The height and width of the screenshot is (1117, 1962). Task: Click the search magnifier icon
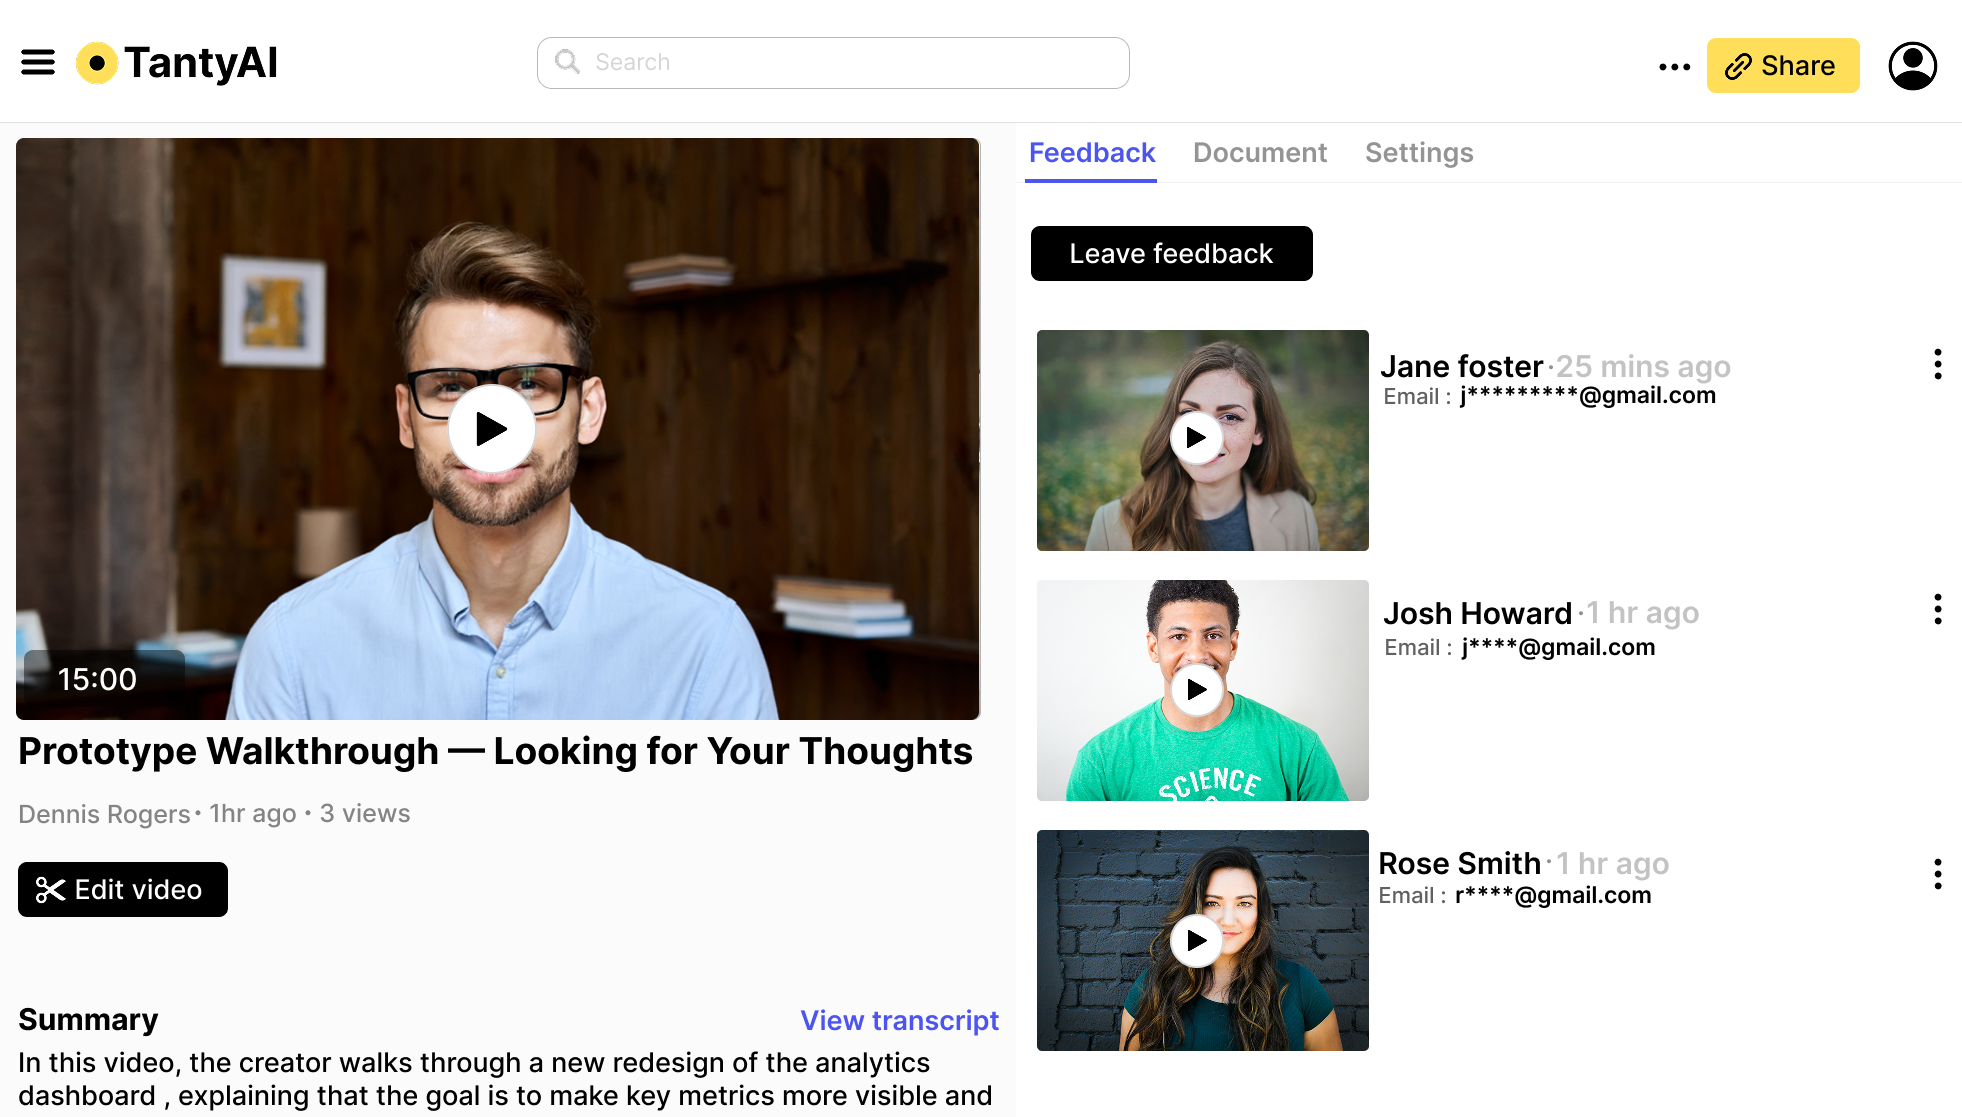tap(567, 62)
